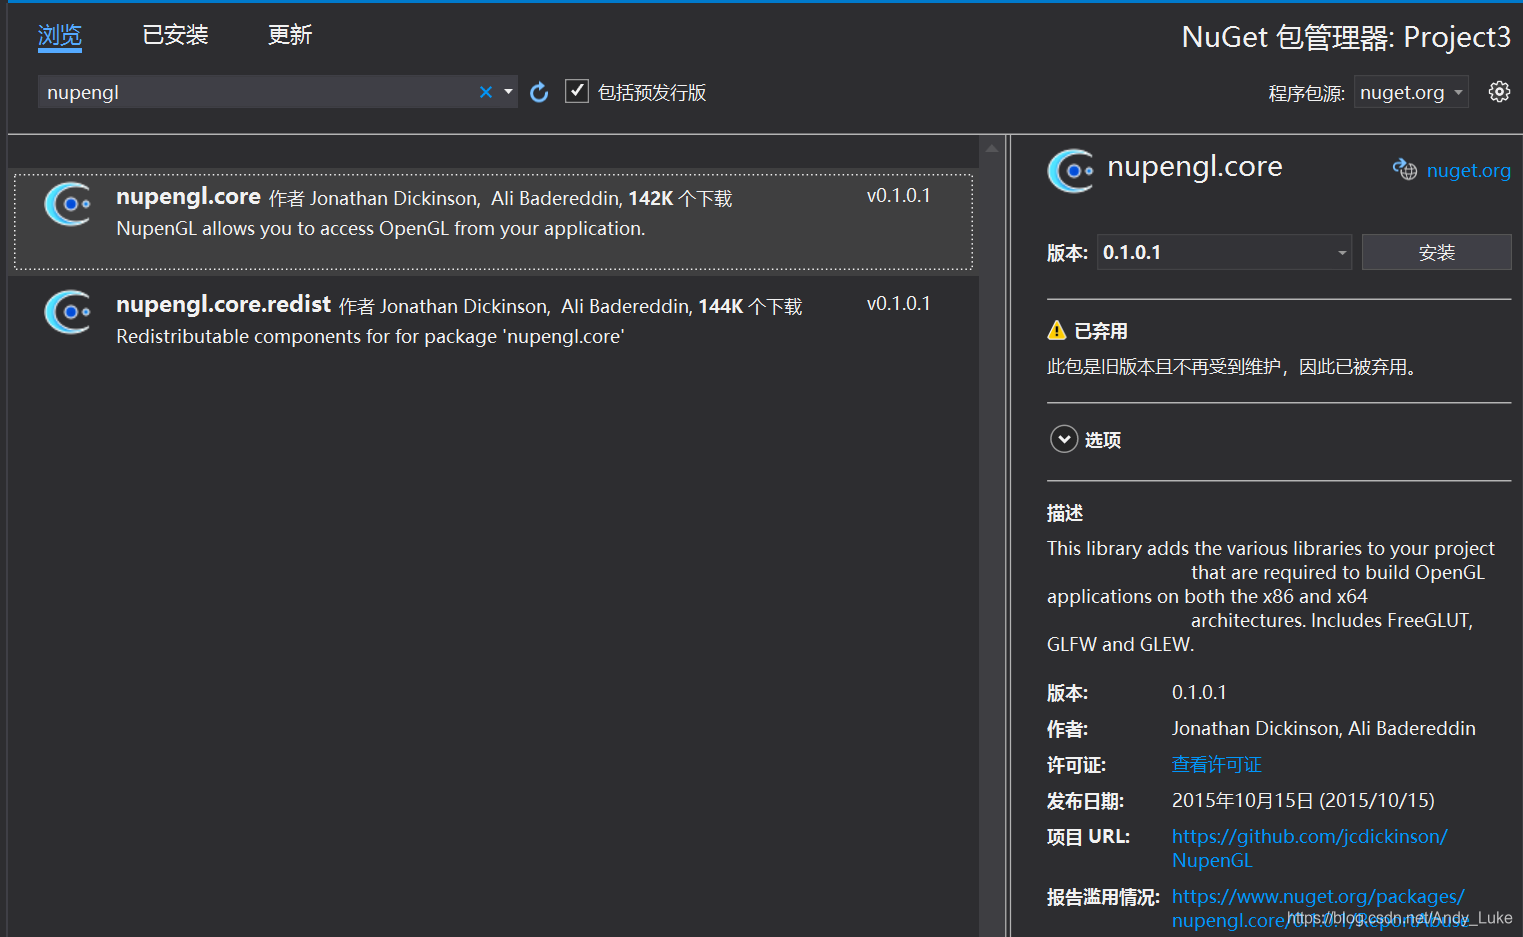This screenshot has height=937, width=1523.
Task: Open NuGet package manager settings gear
Action: click(1499, 92)
